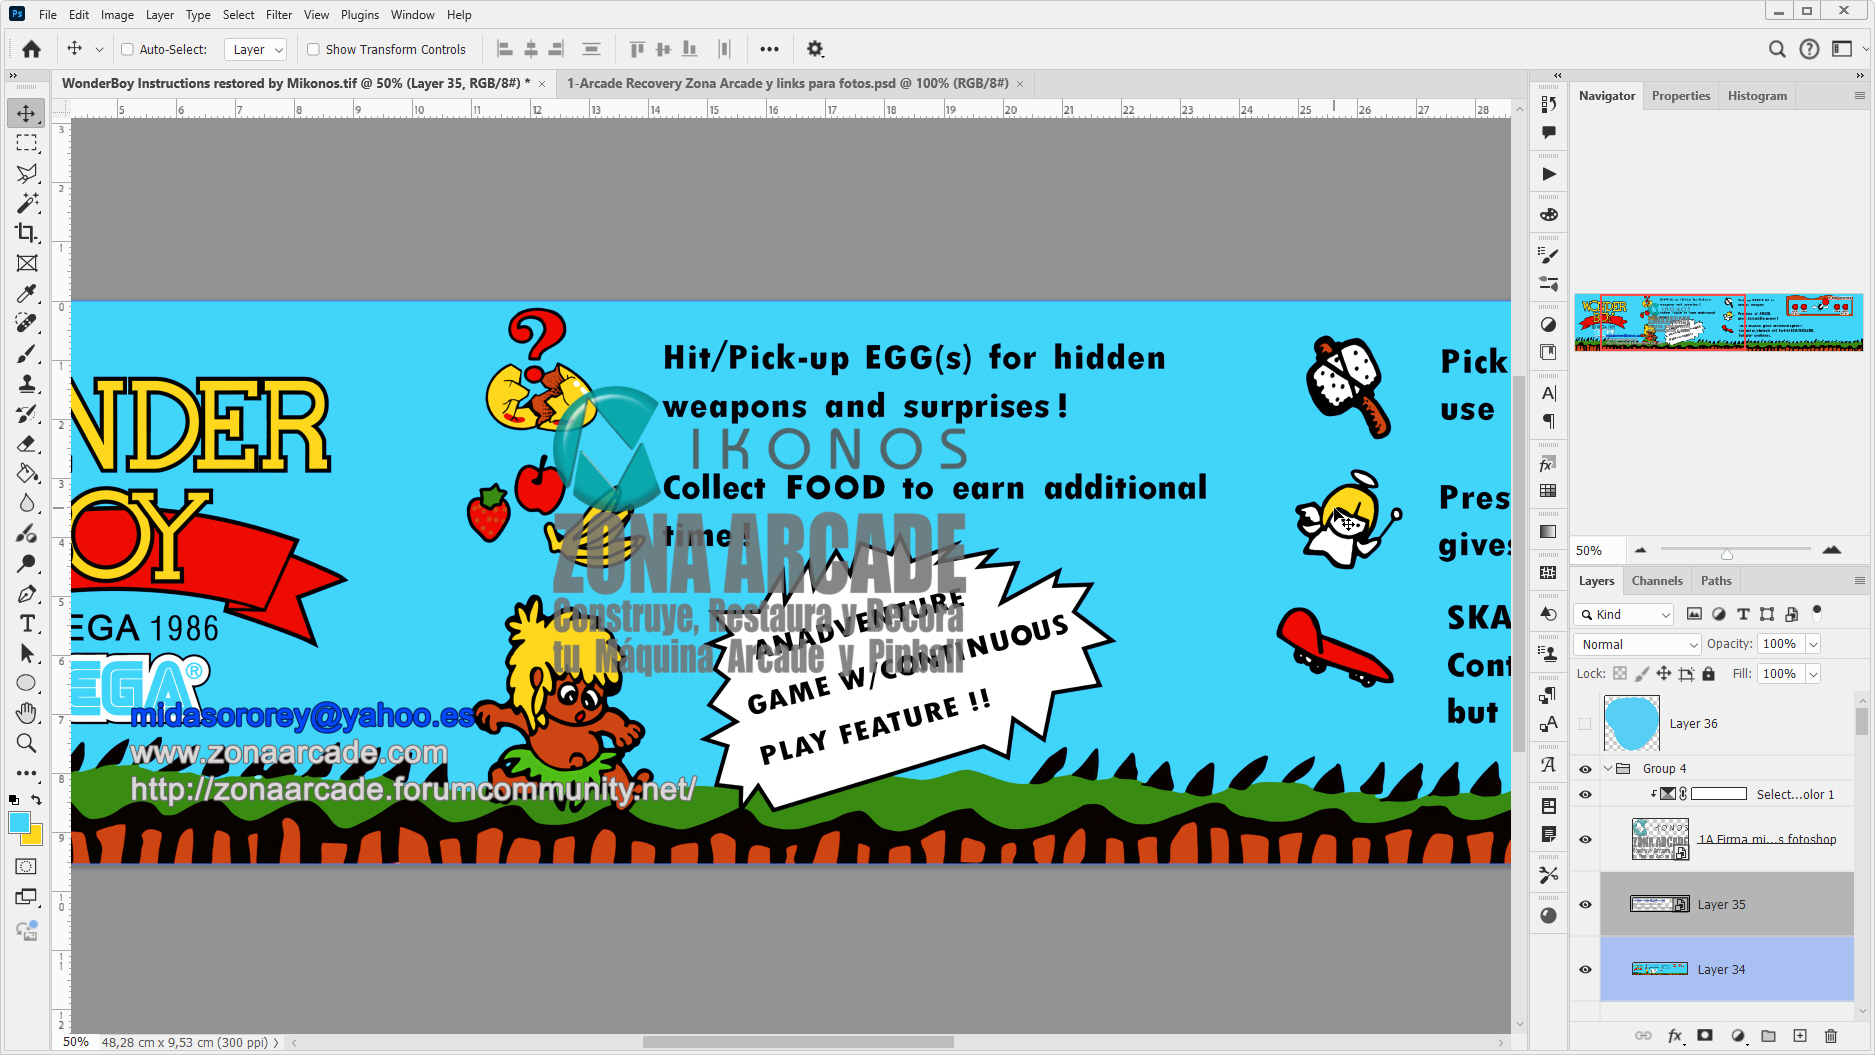Select the Clone Stamp tool

click(27, 384)
